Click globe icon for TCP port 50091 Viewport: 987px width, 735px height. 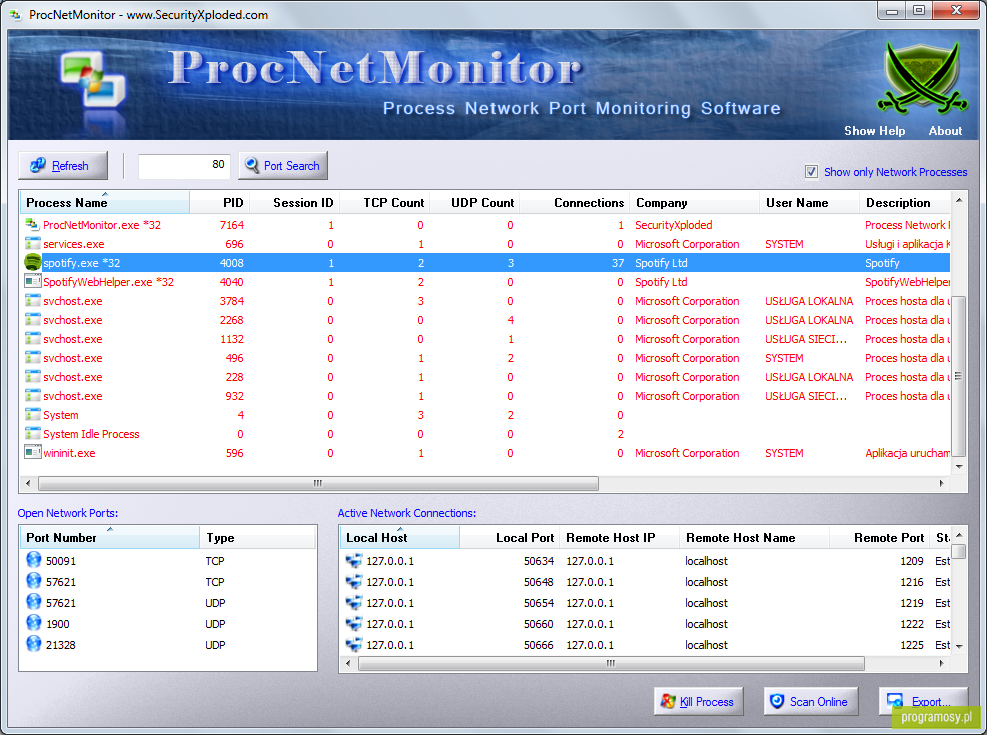pos(34,560)
